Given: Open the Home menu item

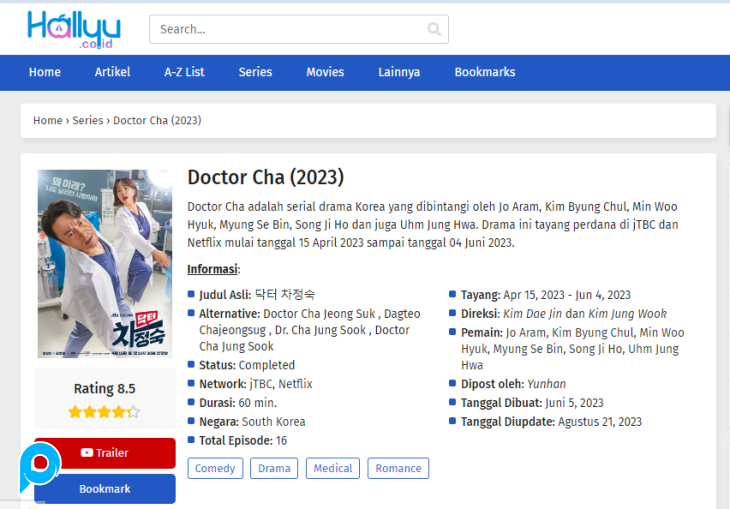Looking at the screenshot, I should coord(44,72).
